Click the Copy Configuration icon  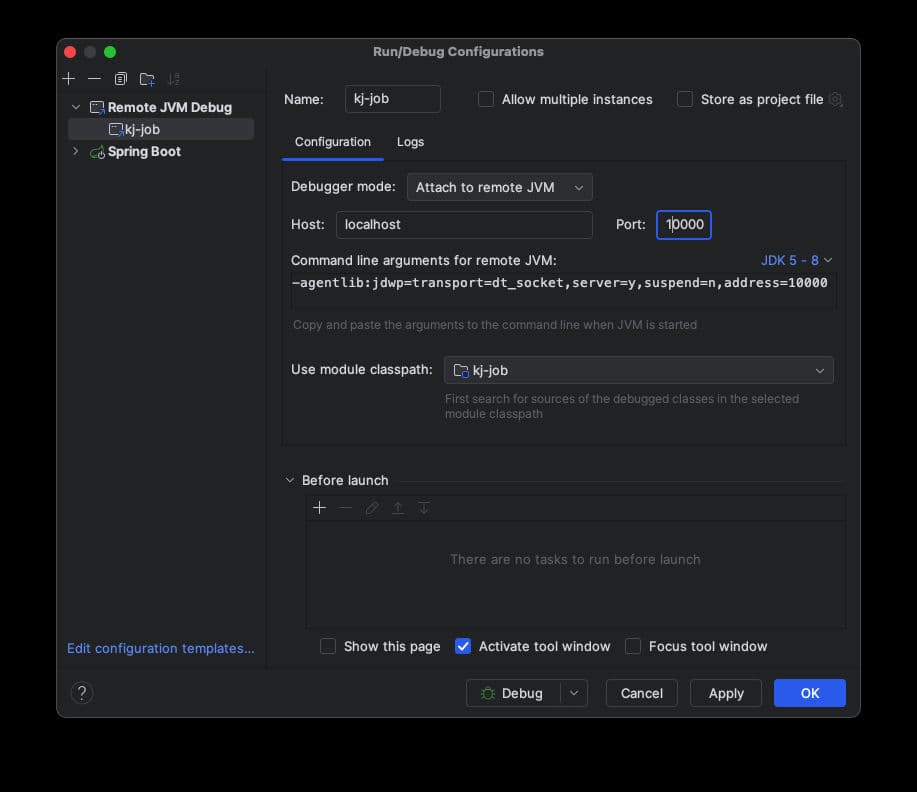[121, 79]
